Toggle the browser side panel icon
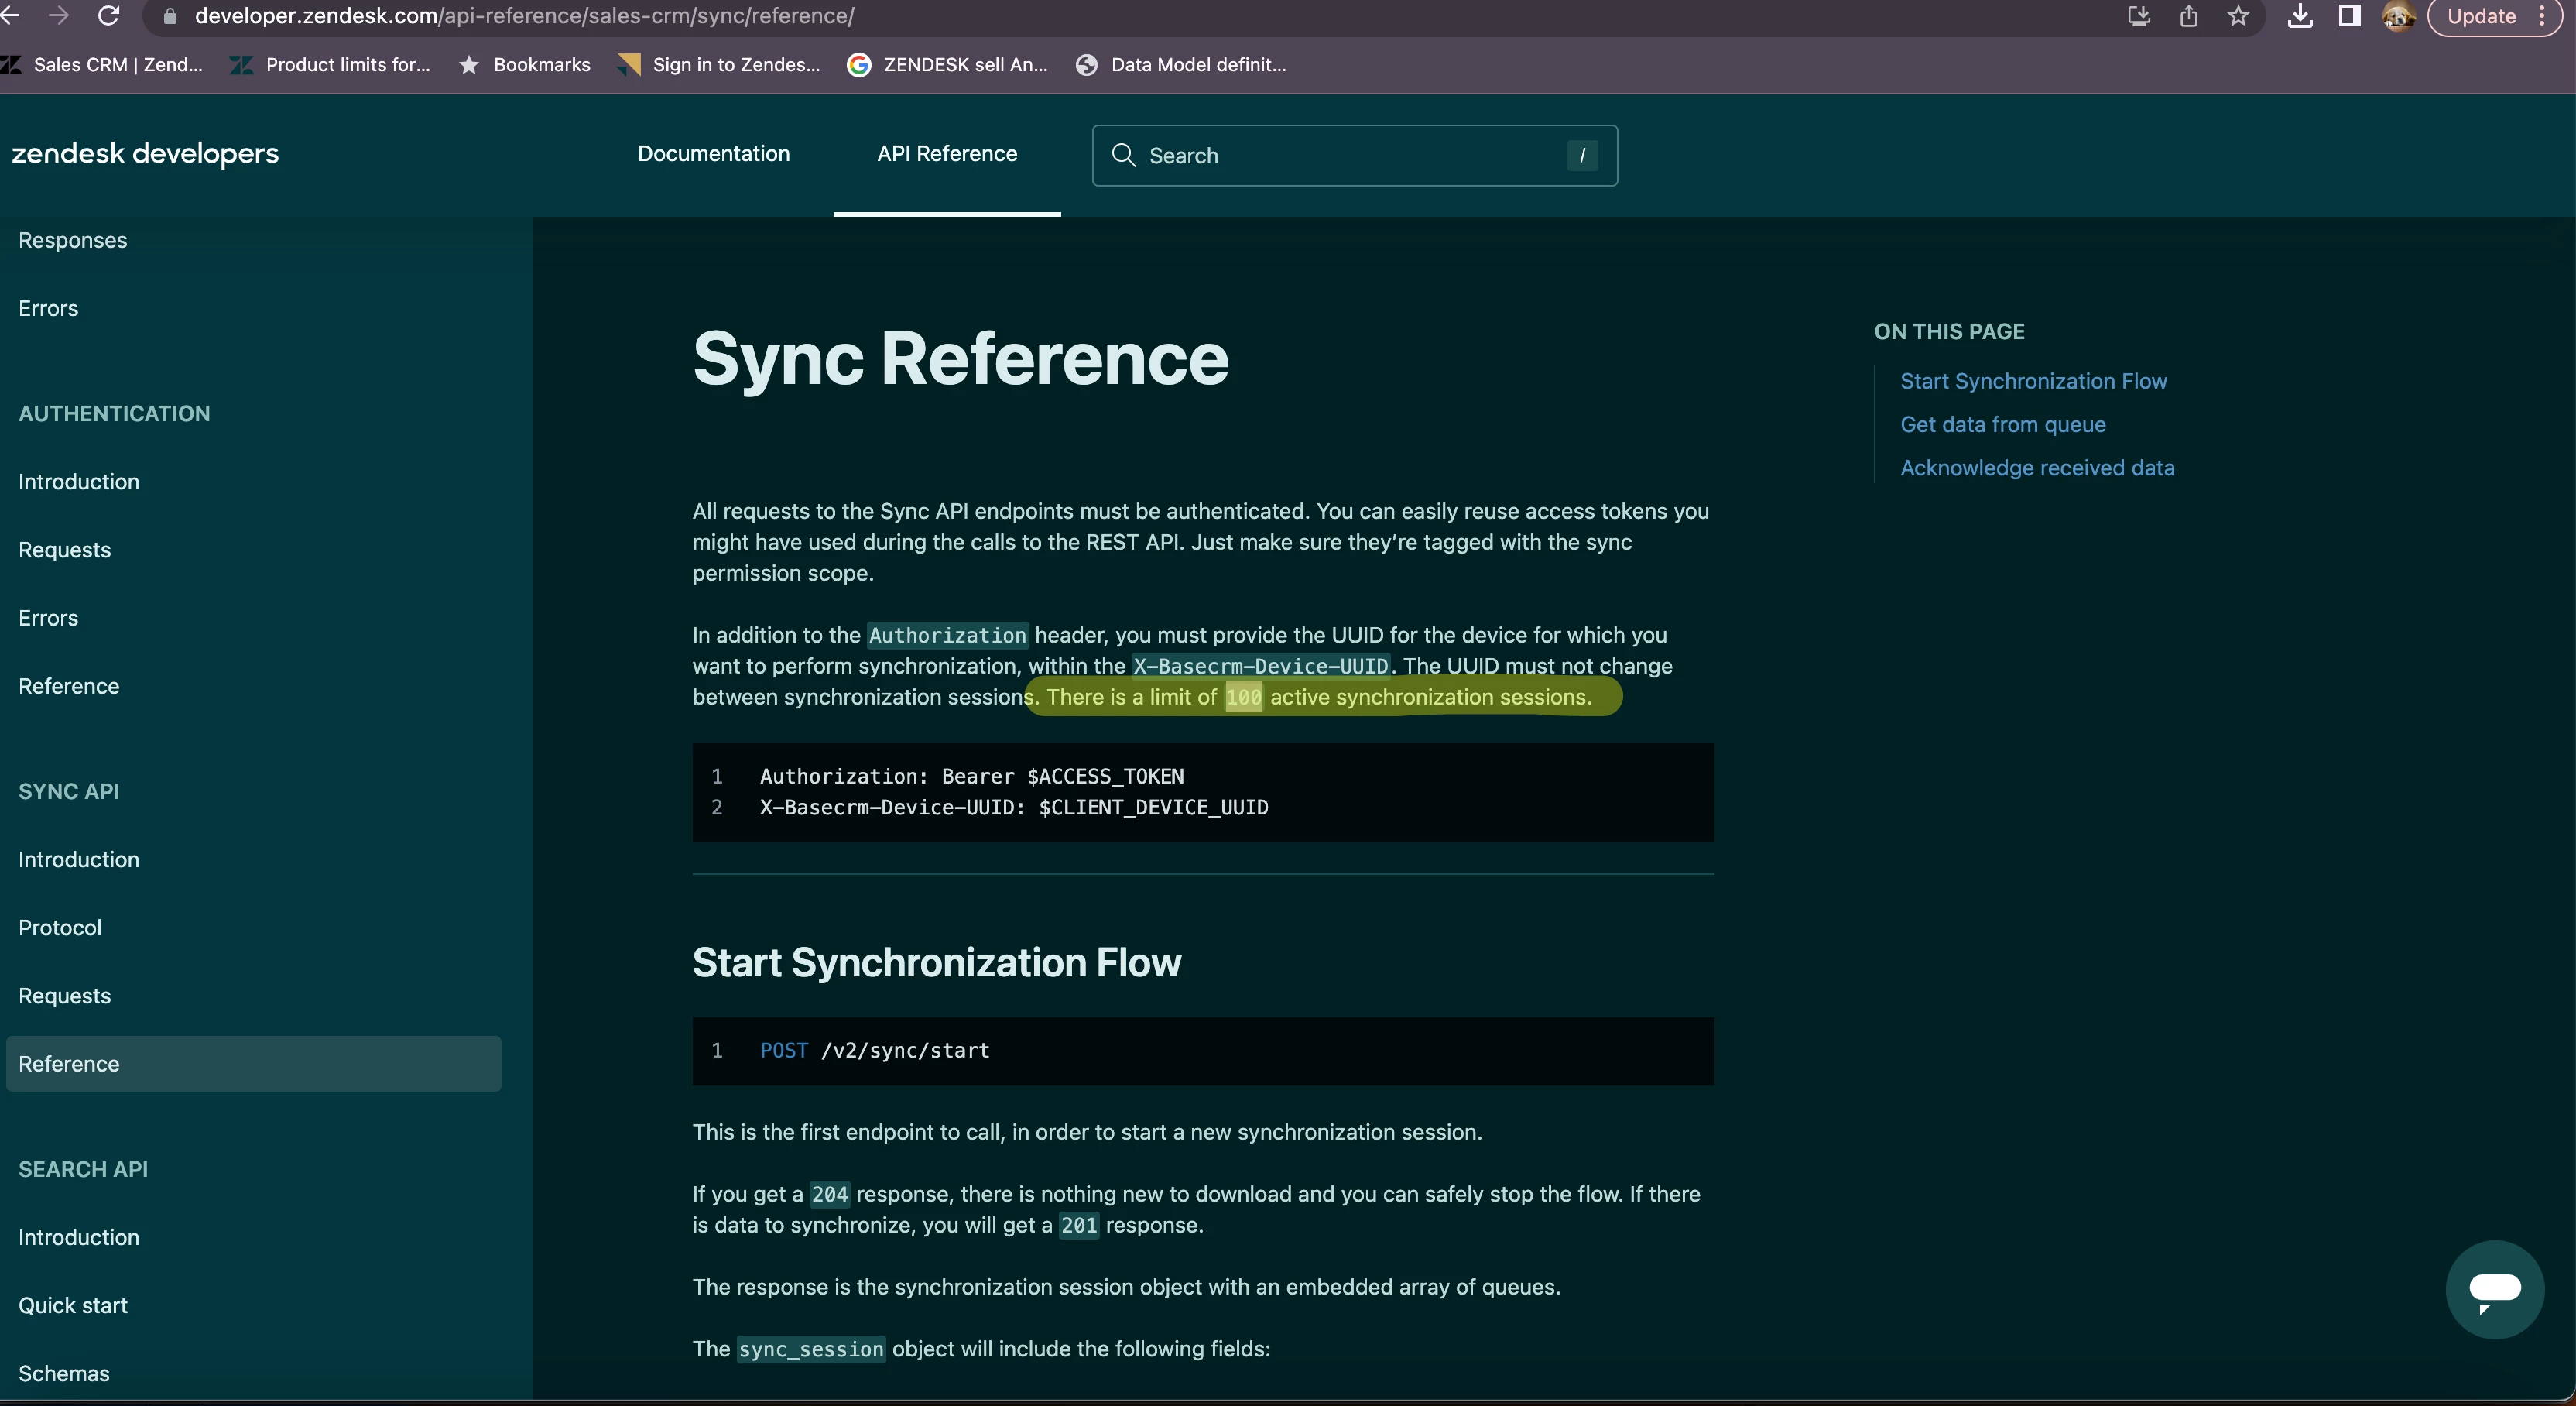 2349,16
